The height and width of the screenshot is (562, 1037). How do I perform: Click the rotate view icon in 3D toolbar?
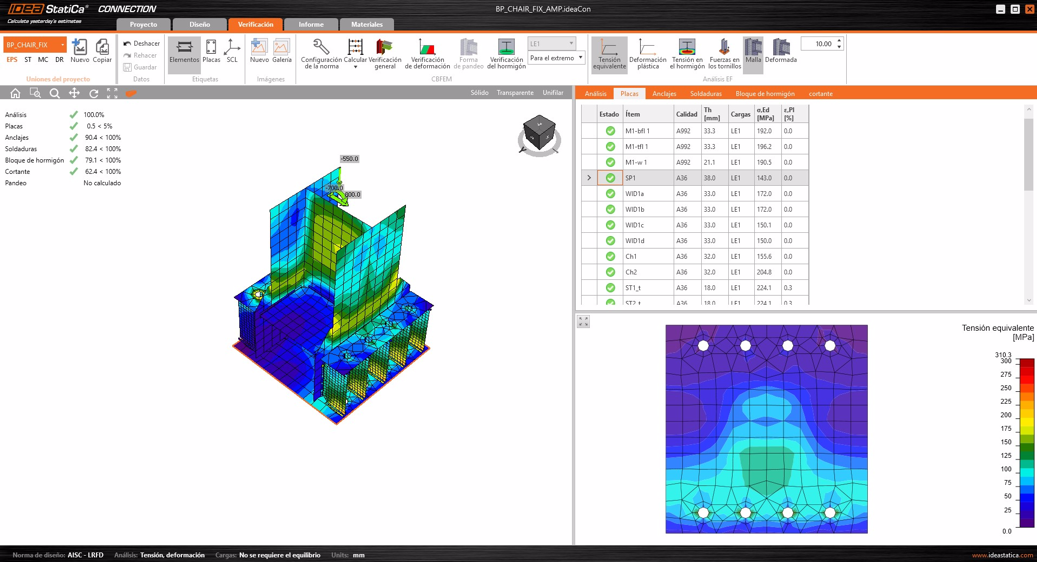[x=94, y=93]
